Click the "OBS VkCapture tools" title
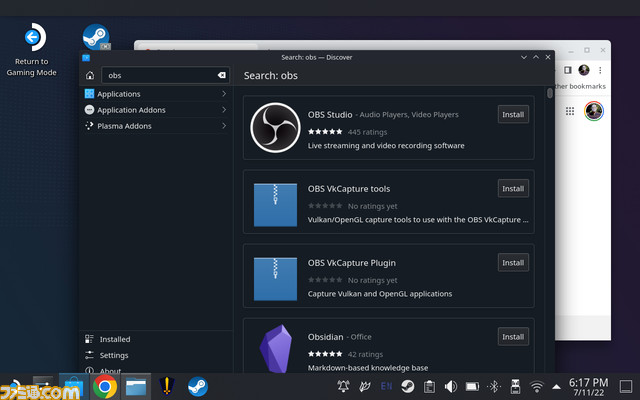The height and width of the screenshot is (400, 640). click(349, 189)
